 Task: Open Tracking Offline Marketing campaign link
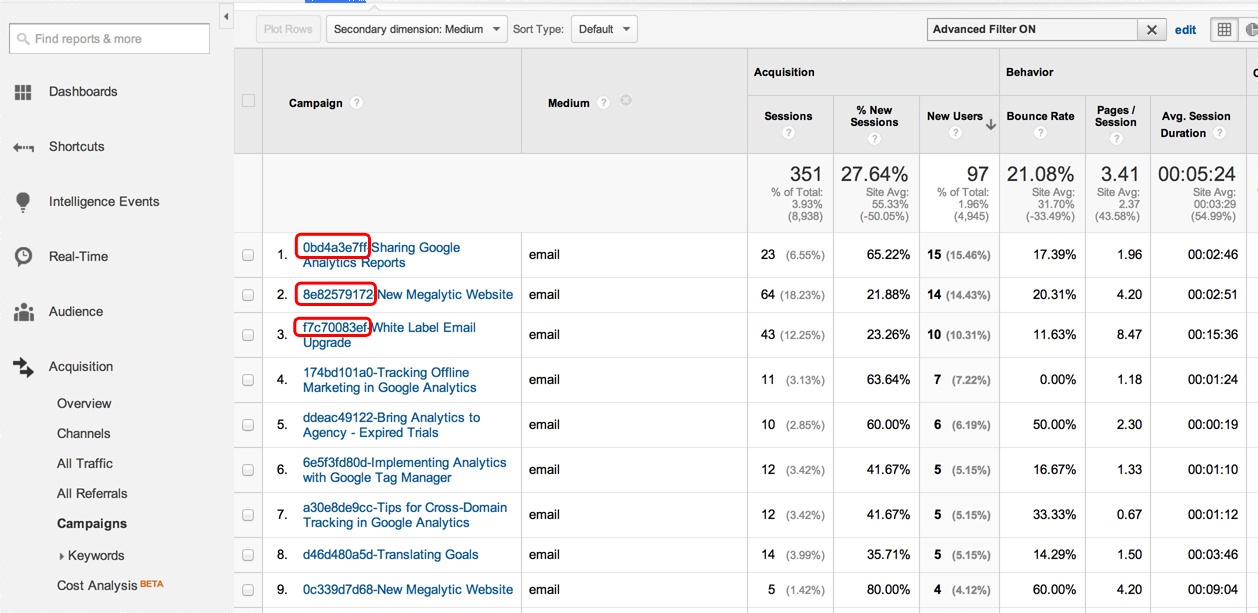(x=390, y=380)
